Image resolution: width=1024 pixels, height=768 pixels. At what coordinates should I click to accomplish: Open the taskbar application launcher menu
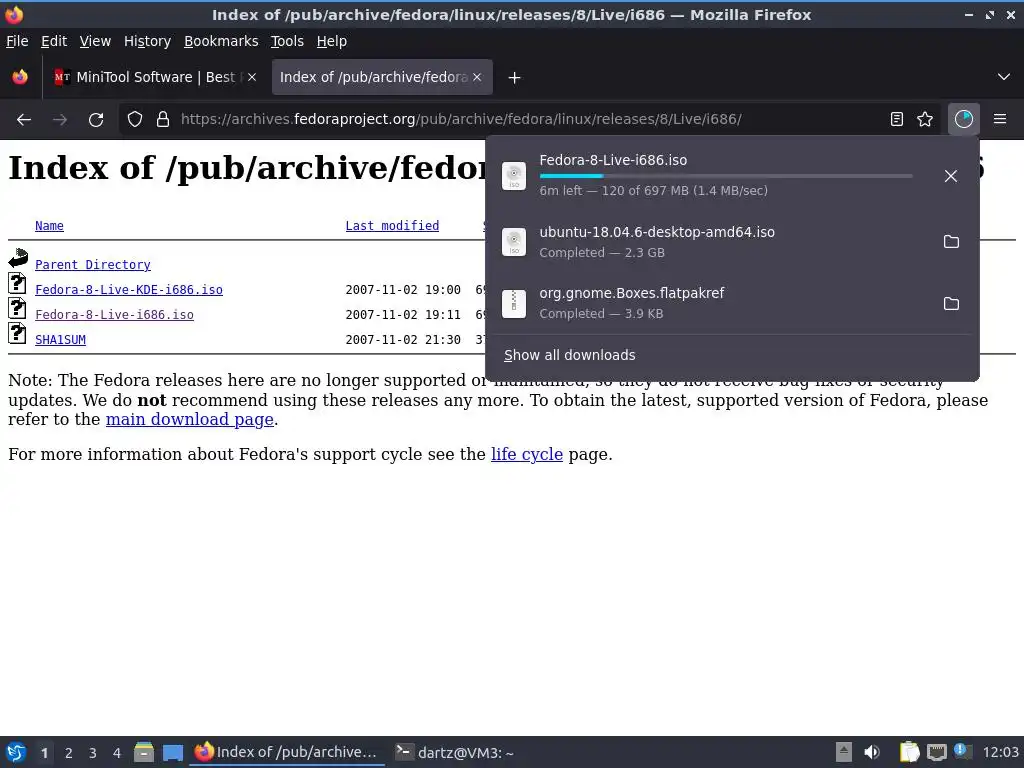click(x=16, y=752)
